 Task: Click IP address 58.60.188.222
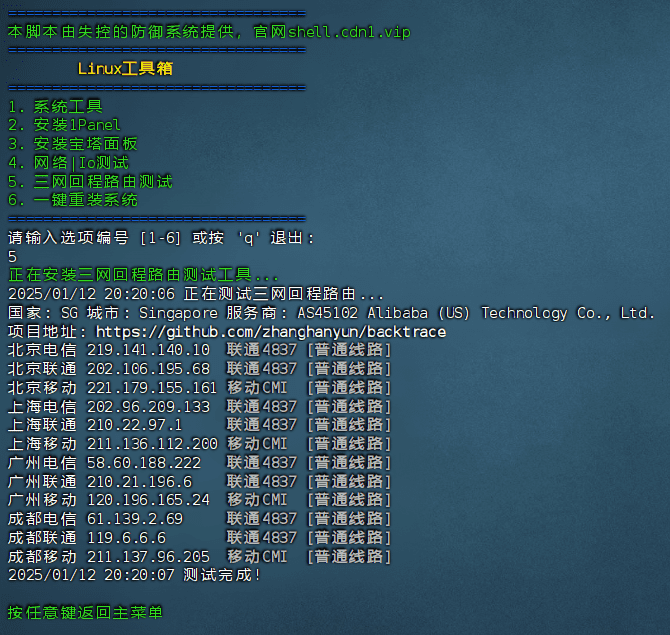[x=144, y=463]
